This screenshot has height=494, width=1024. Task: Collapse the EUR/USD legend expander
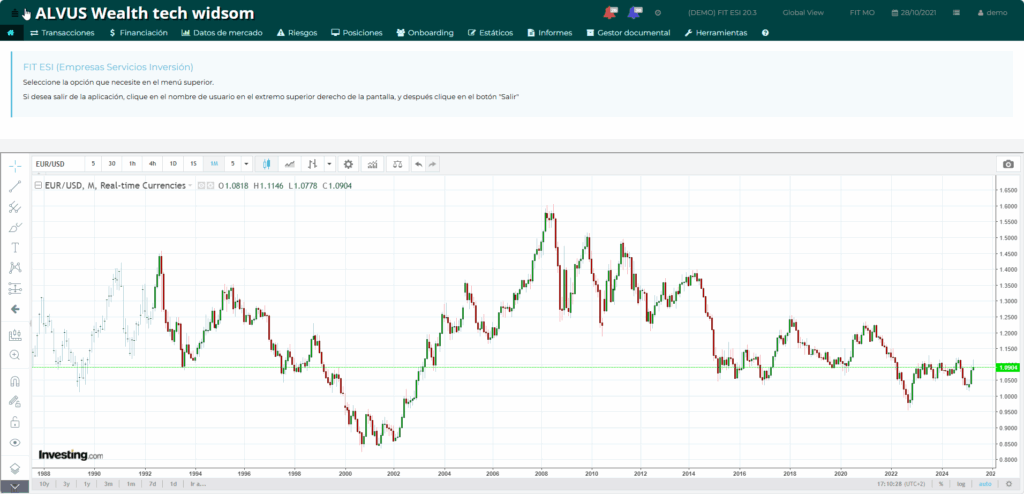[38, 186]
